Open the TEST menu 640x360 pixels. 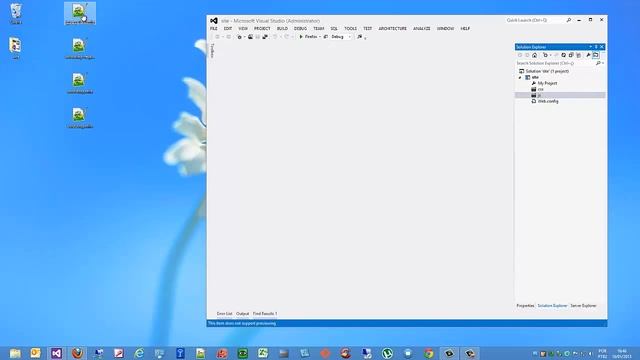click(x=367, y=29)
